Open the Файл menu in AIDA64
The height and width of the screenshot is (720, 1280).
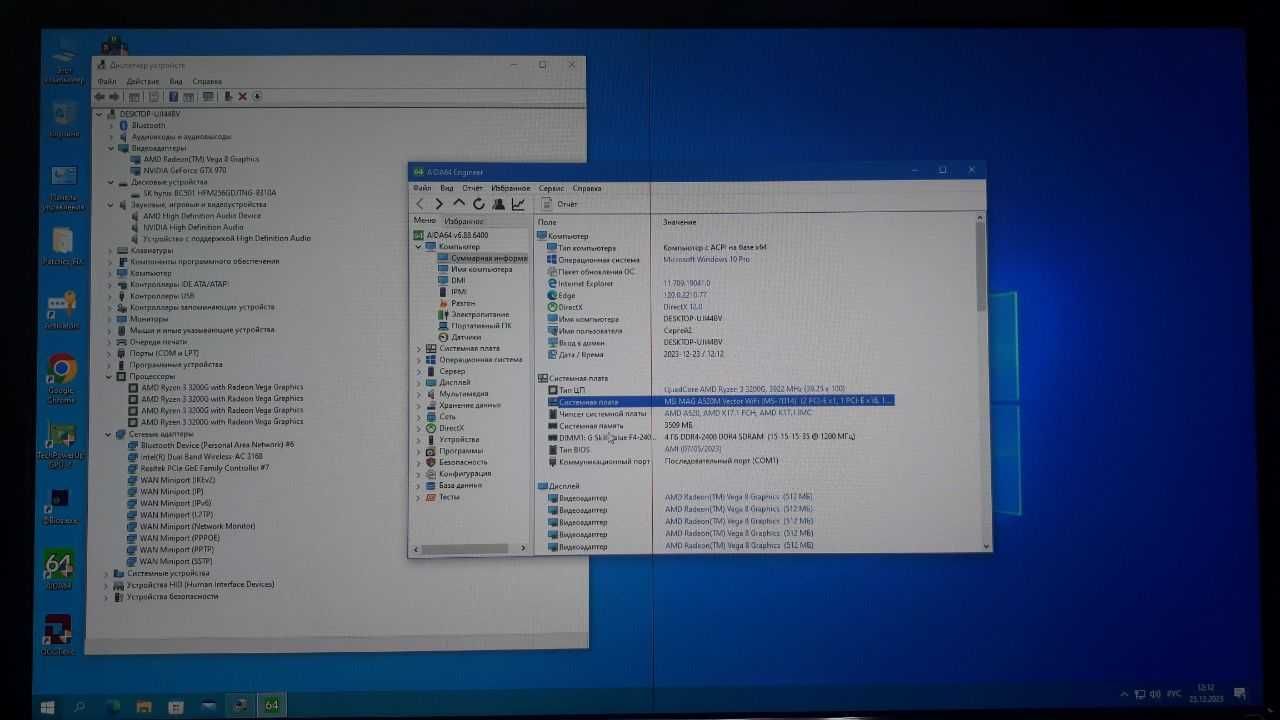pyautogui.click(x=422, y=188)
